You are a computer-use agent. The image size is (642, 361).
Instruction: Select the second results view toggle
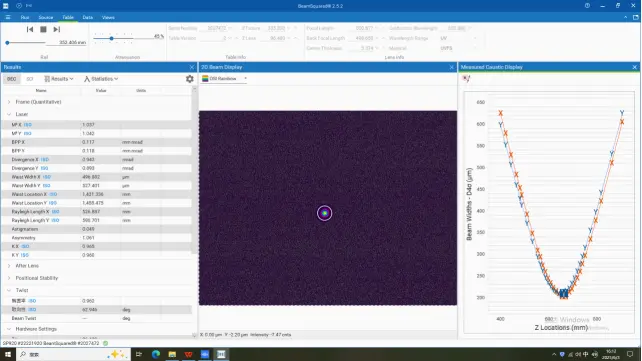click(x=29, y=79)
